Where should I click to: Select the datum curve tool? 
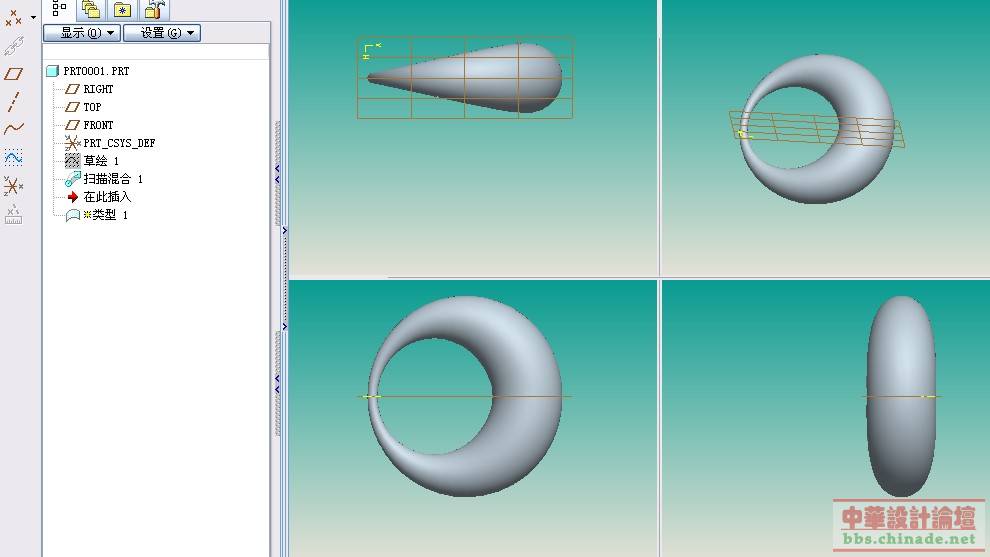click(13, 129)
